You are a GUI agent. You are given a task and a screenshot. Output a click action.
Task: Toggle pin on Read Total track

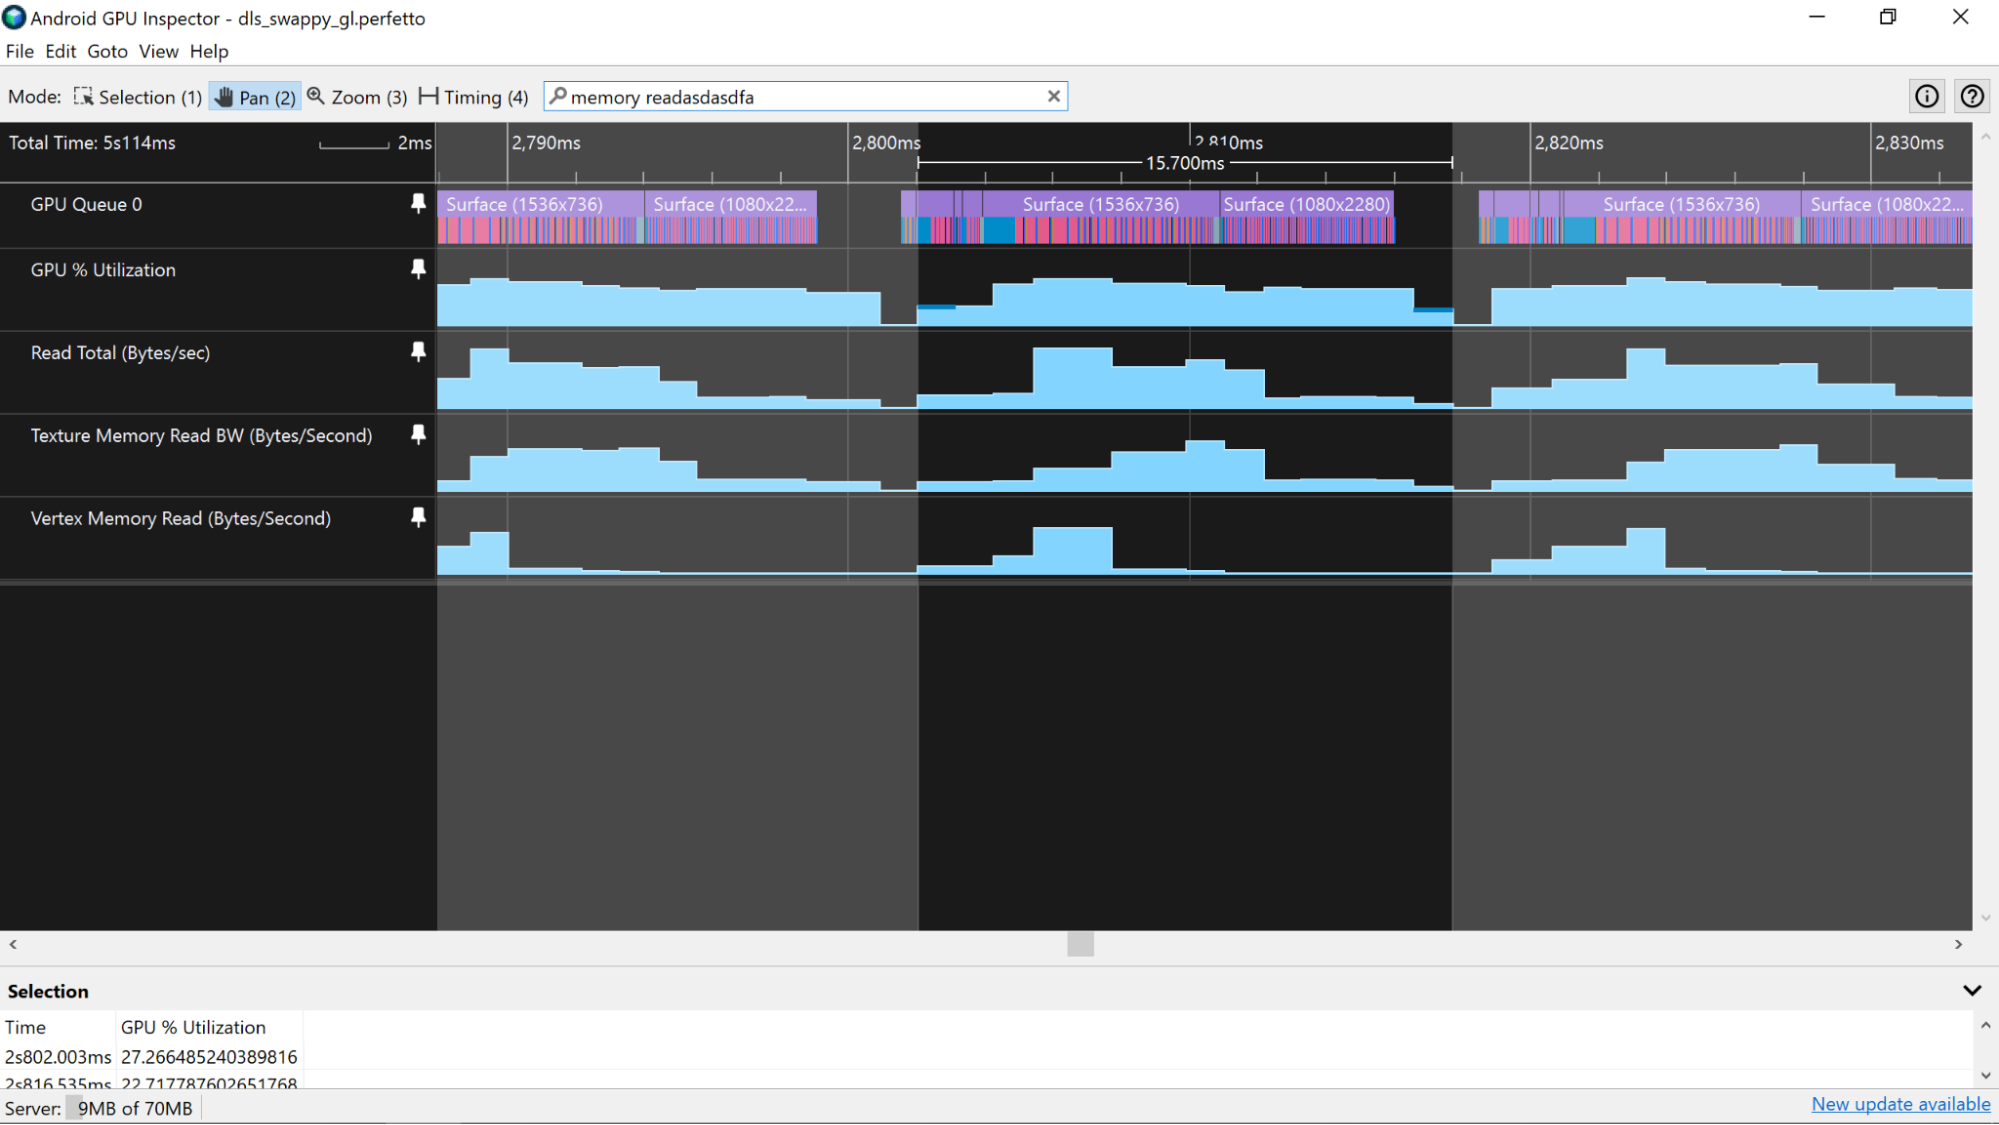[x=419, y=352]
